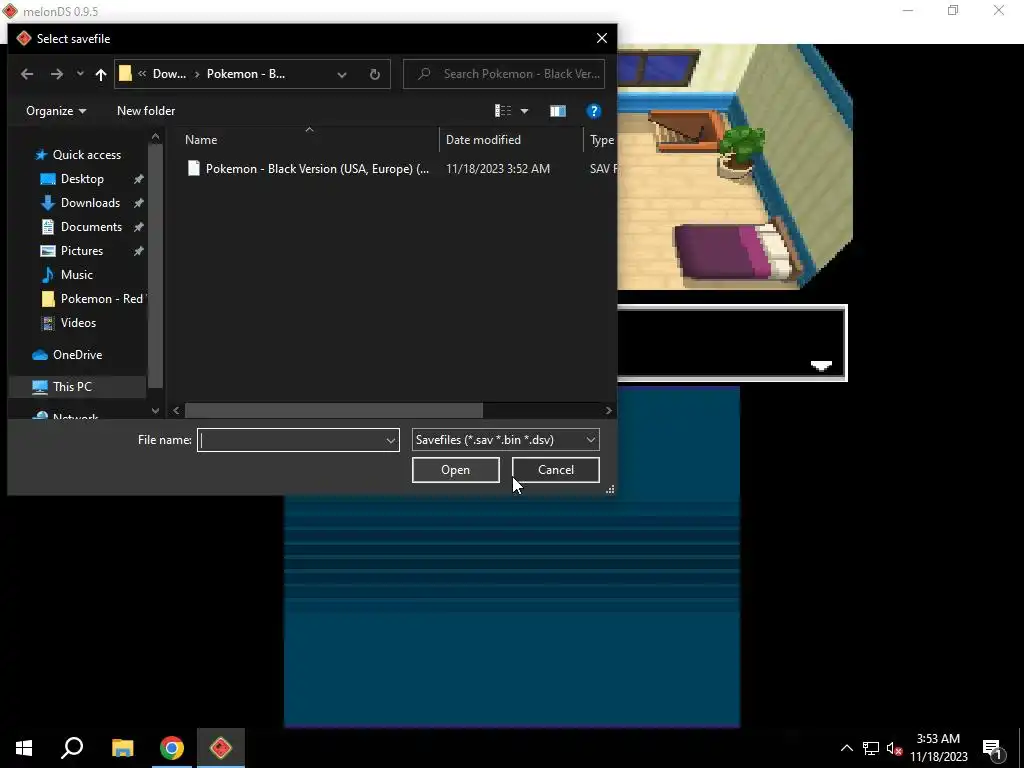
Task: Select the Pokemon - B... breadcrumb
Action: [x=246, y=74]
